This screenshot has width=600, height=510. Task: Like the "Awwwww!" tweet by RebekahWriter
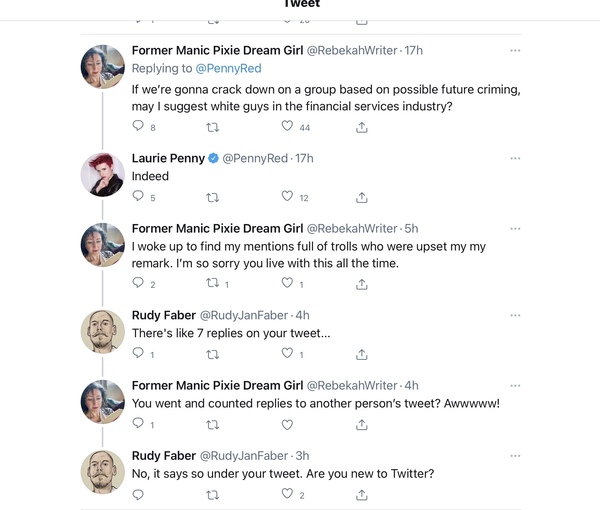[287, 425]
